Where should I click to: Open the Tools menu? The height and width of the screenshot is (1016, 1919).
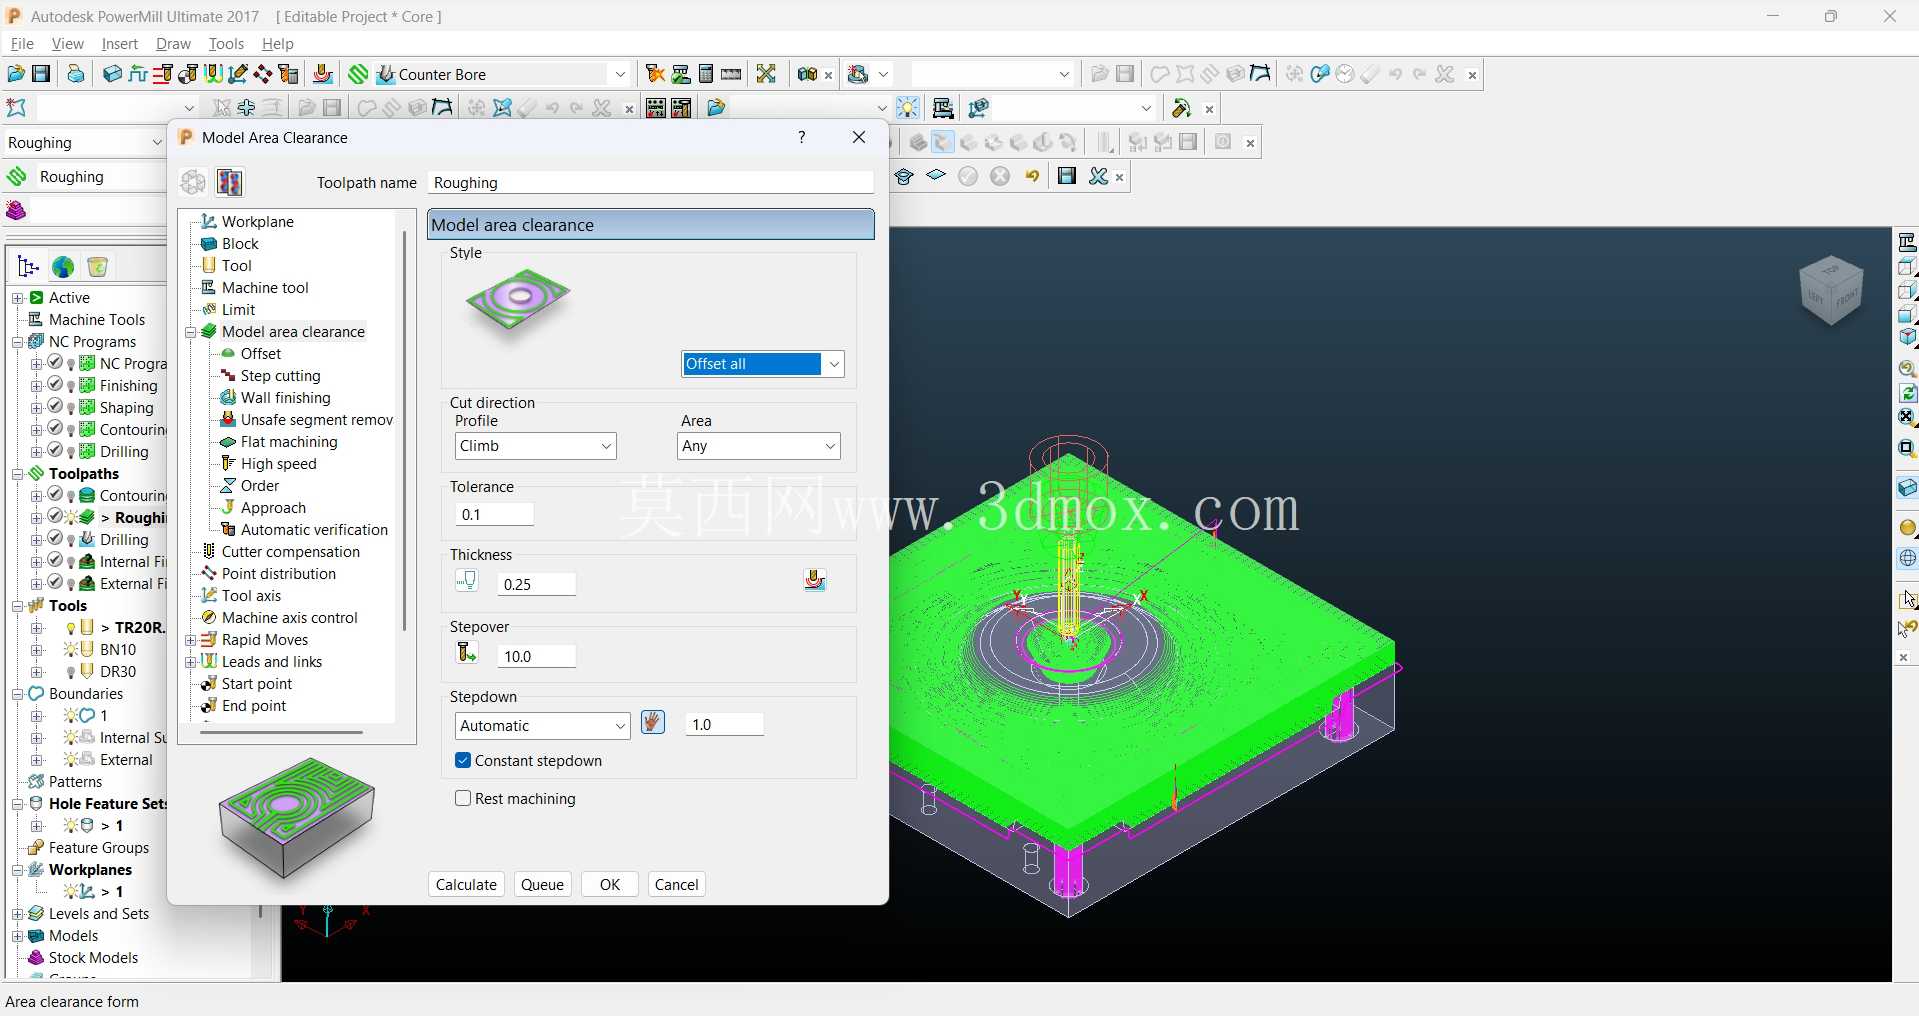(x=226, y=44)
